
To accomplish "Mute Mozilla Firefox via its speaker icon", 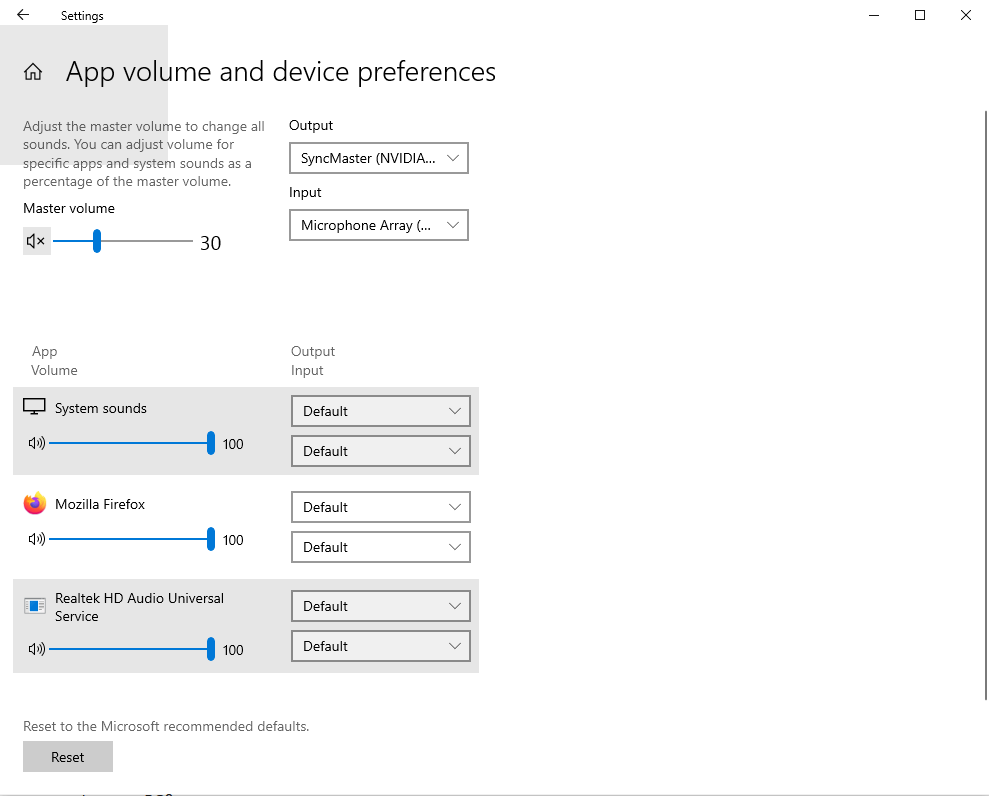I will click(x=38, y=539).
